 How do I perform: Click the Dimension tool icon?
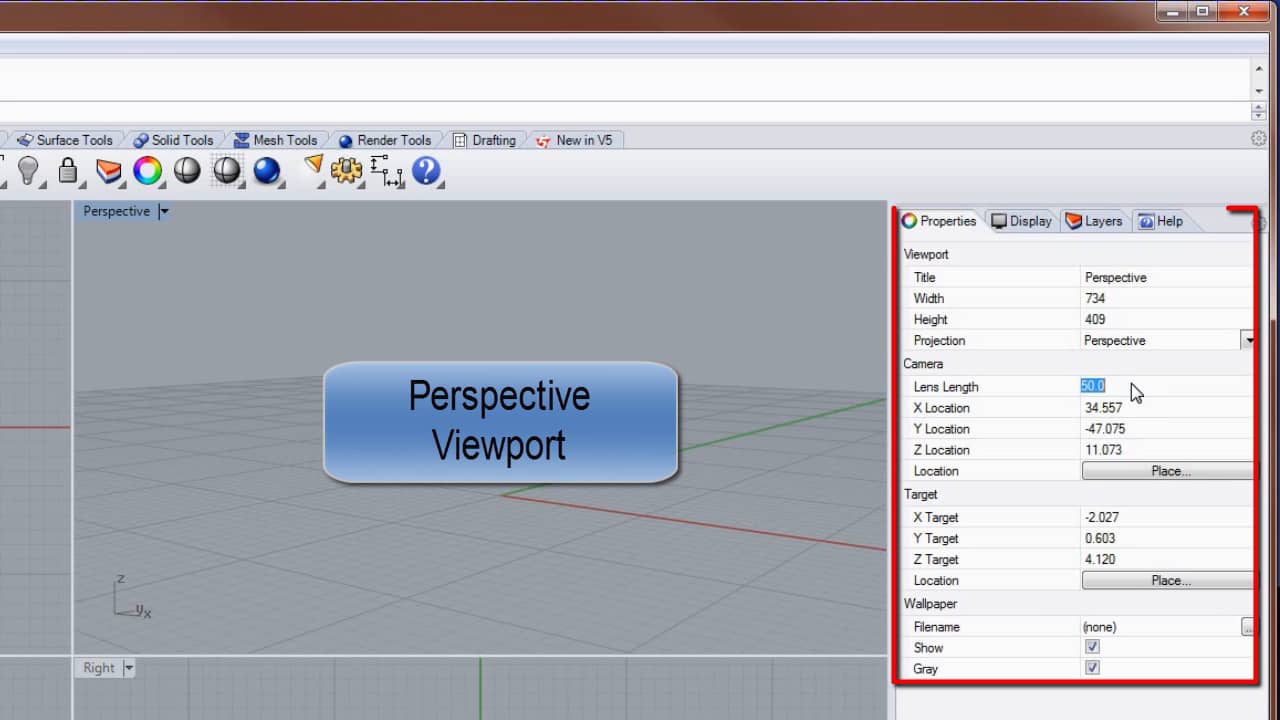[x=386, y=171]
